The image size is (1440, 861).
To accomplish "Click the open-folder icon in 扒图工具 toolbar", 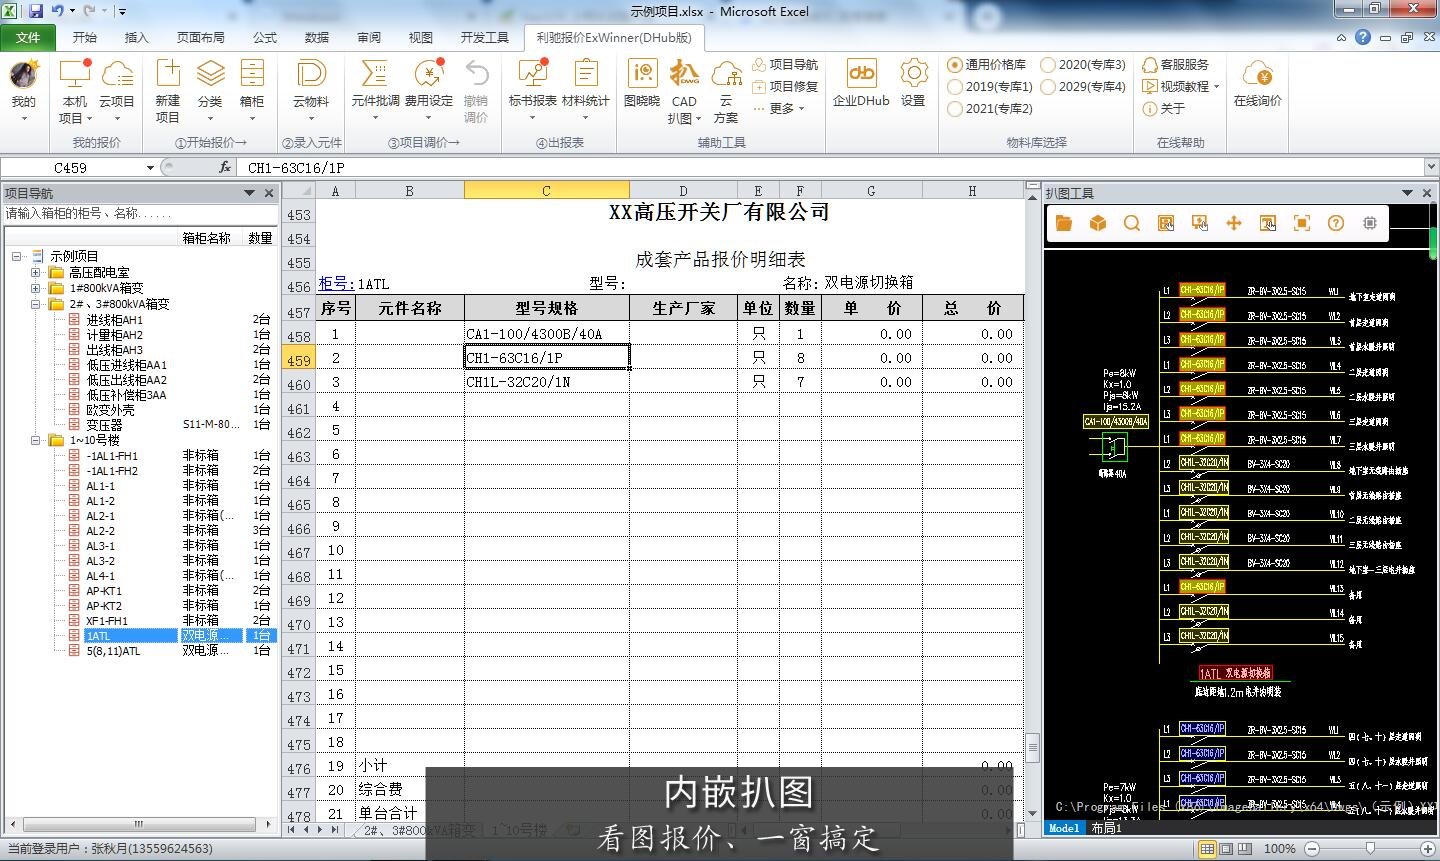I will click(x=1064, y=223).
